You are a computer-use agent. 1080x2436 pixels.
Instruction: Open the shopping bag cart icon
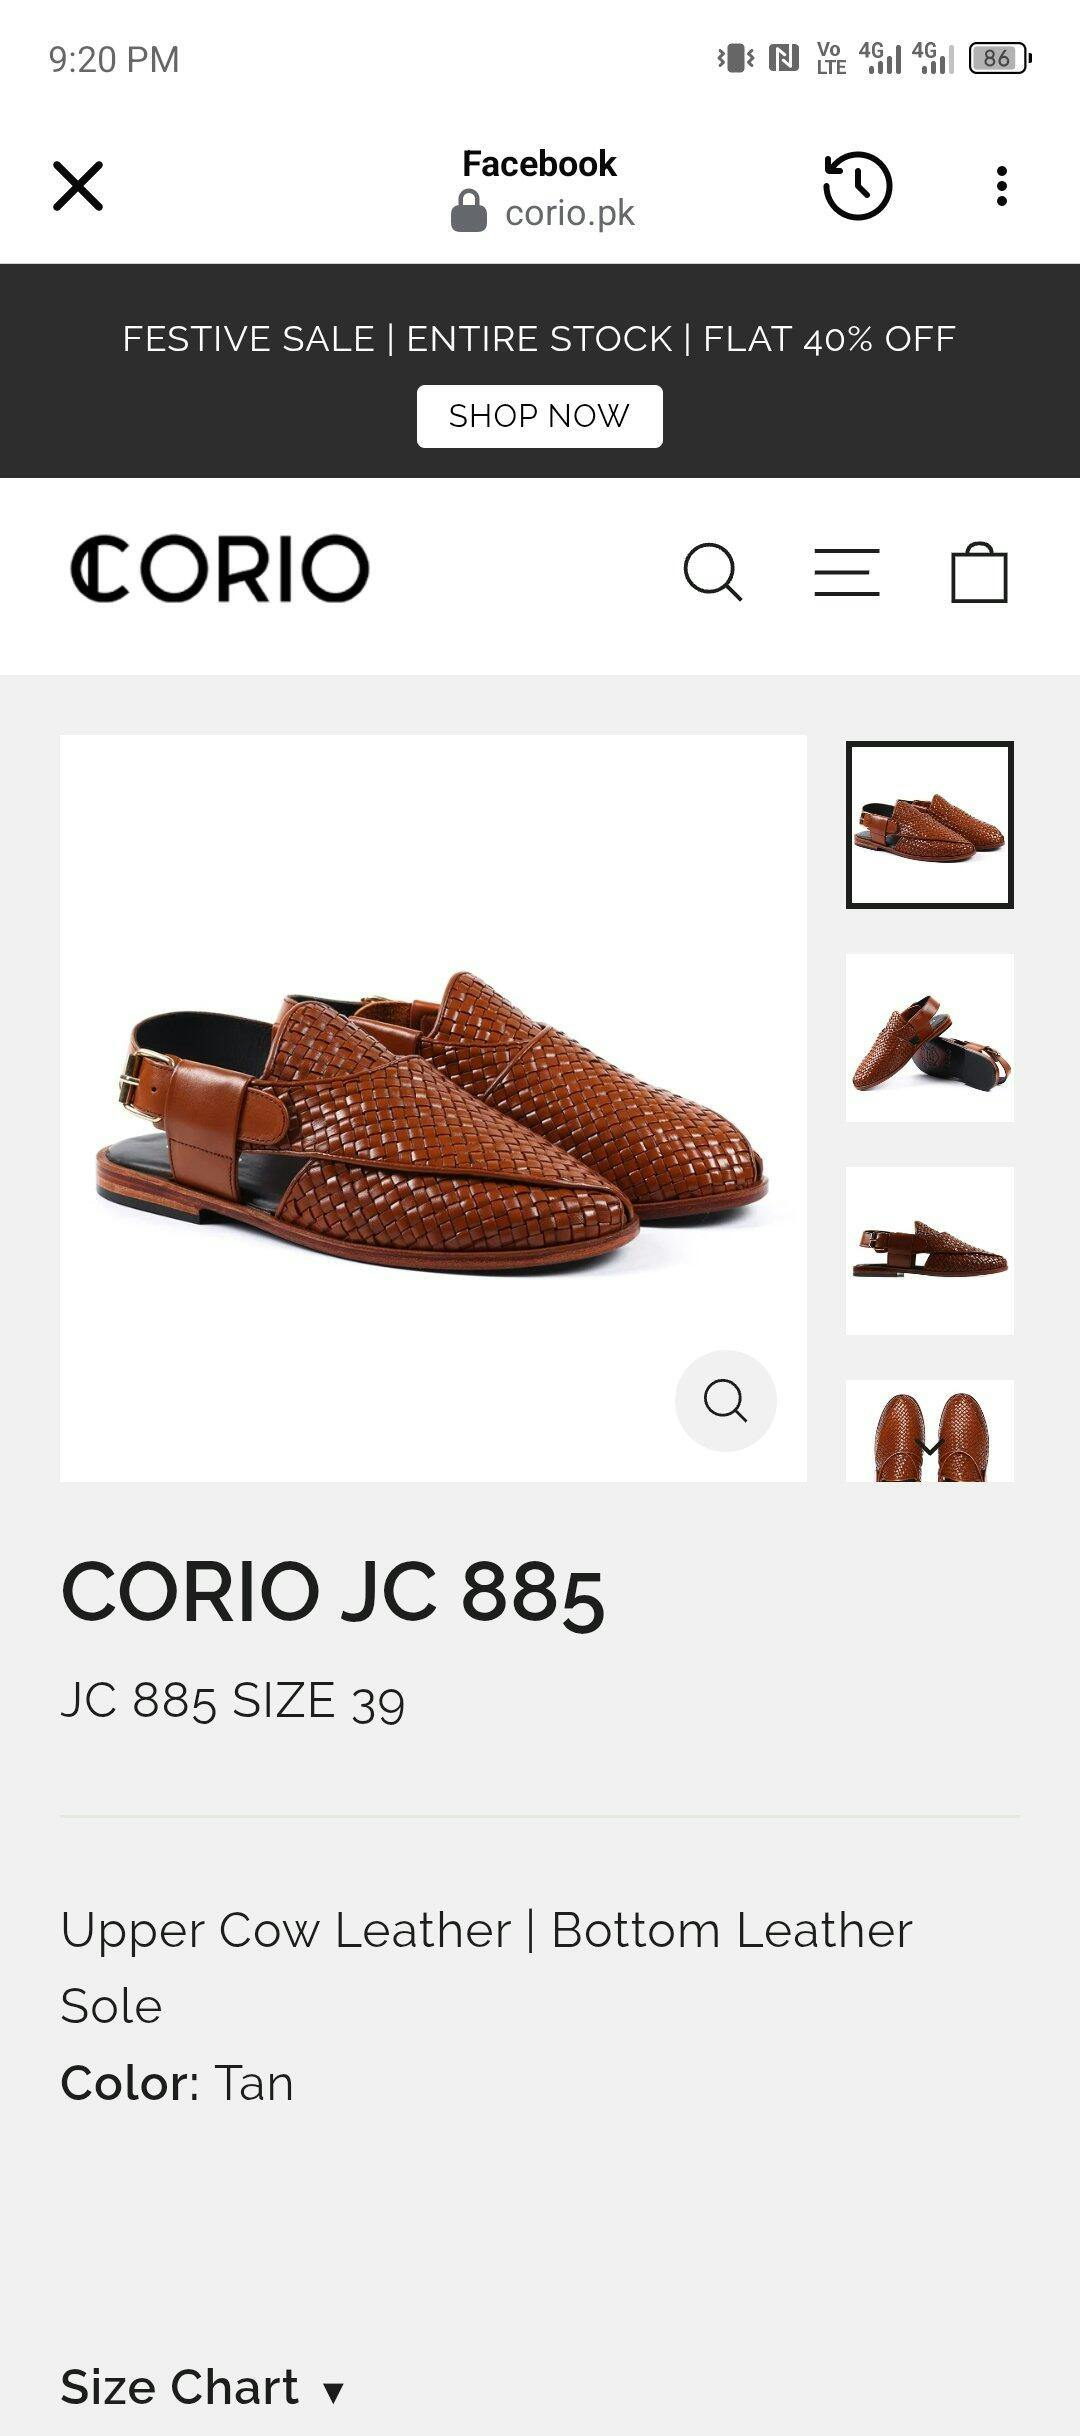[x=979, y=572]
